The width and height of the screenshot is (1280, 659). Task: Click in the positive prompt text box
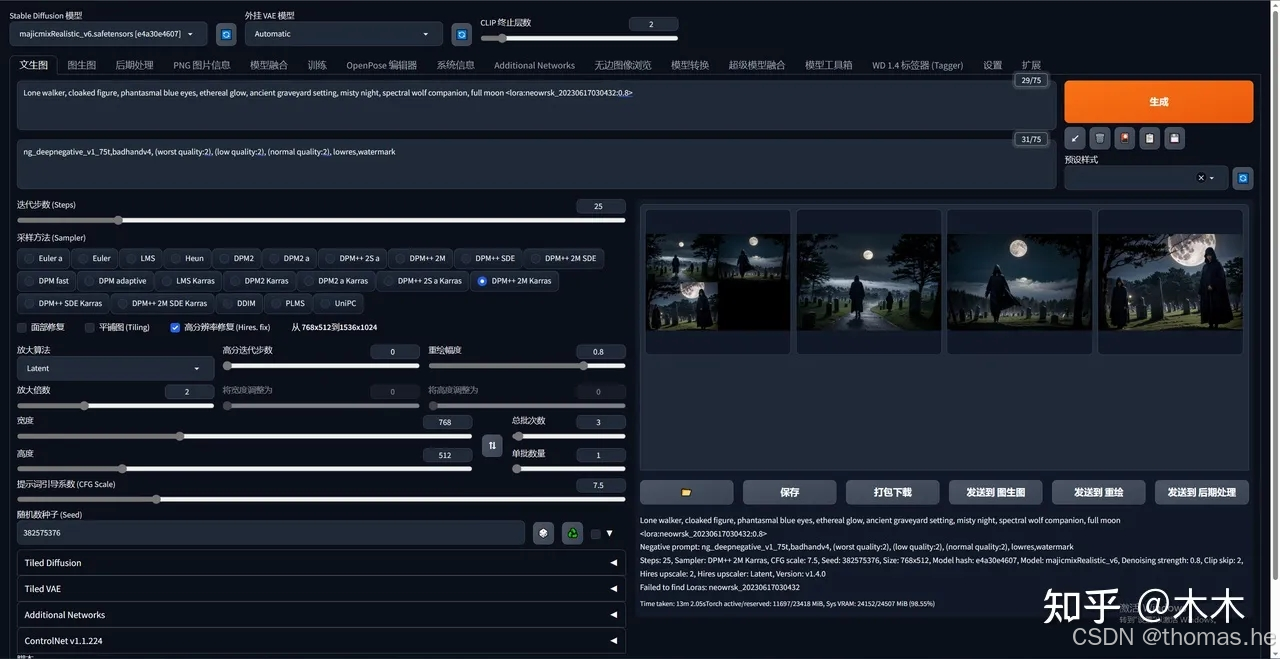tap(536, 105)
